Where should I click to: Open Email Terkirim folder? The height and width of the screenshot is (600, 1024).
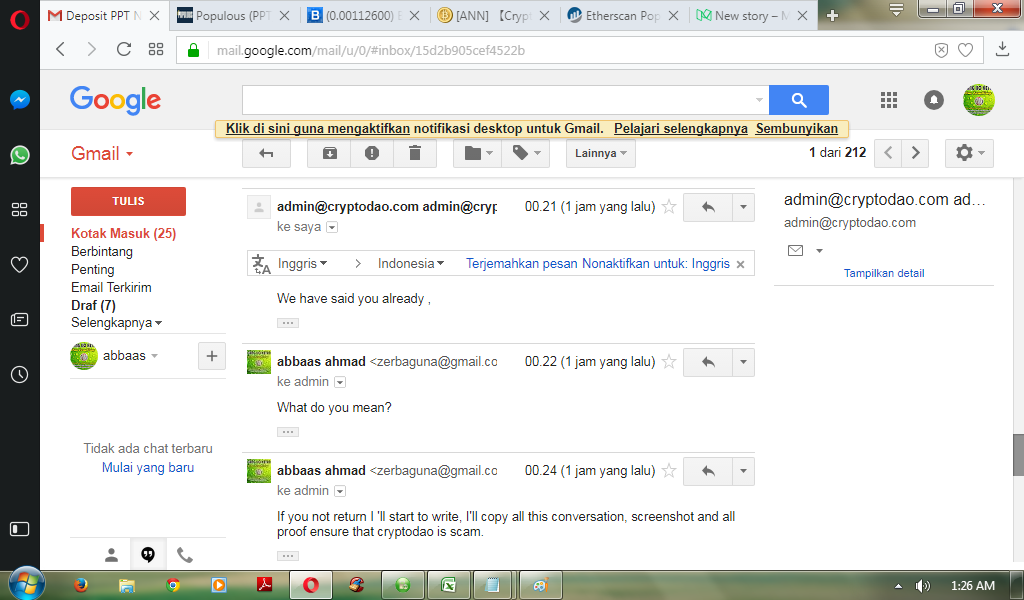click(111, 287)
